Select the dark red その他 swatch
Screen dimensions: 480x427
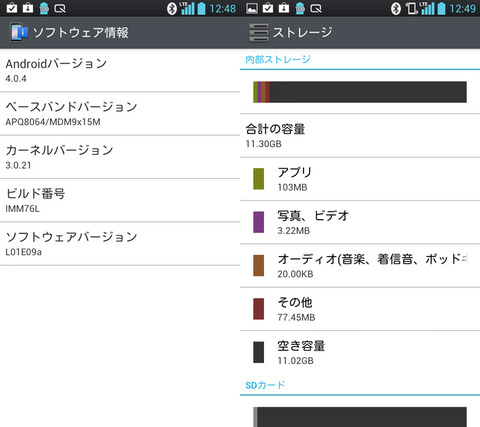(259, 309)
